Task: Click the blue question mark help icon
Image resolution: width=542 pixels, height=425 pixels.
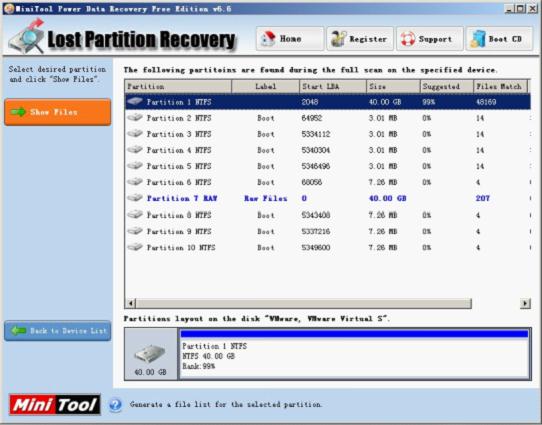Action: tap(115, 405)
